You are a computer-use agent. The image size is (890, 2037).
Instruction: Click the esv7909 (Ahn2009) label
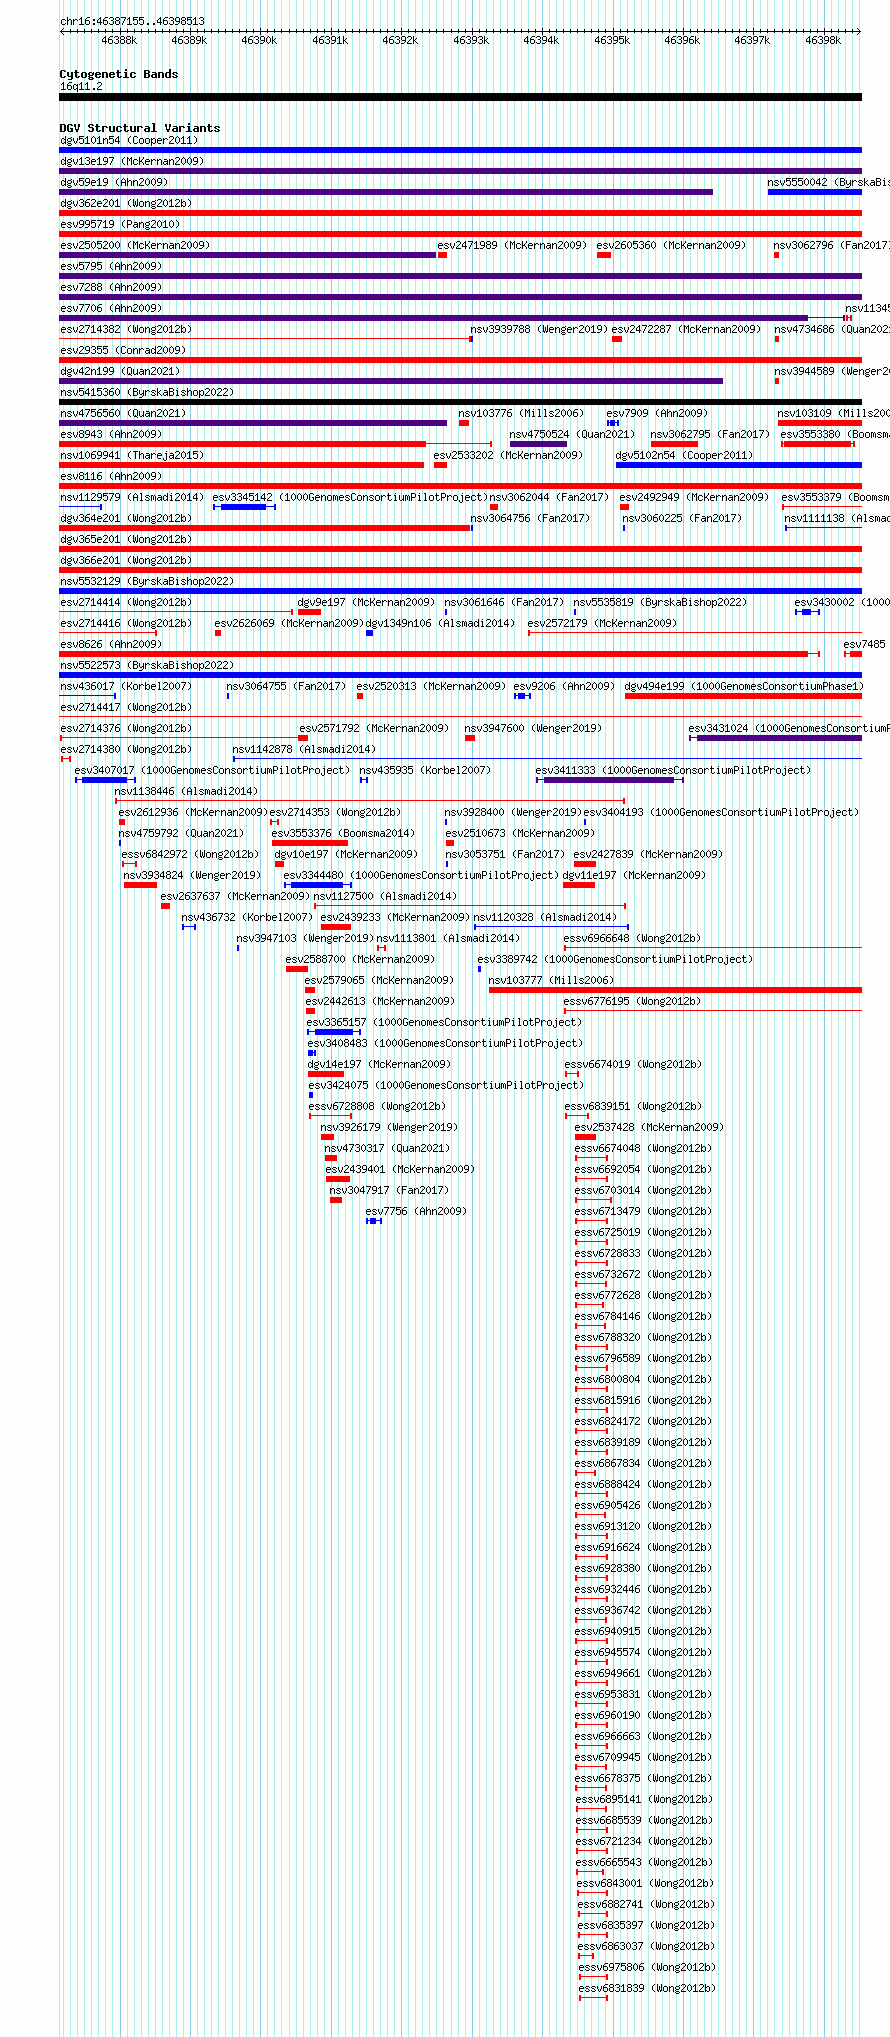657,413
